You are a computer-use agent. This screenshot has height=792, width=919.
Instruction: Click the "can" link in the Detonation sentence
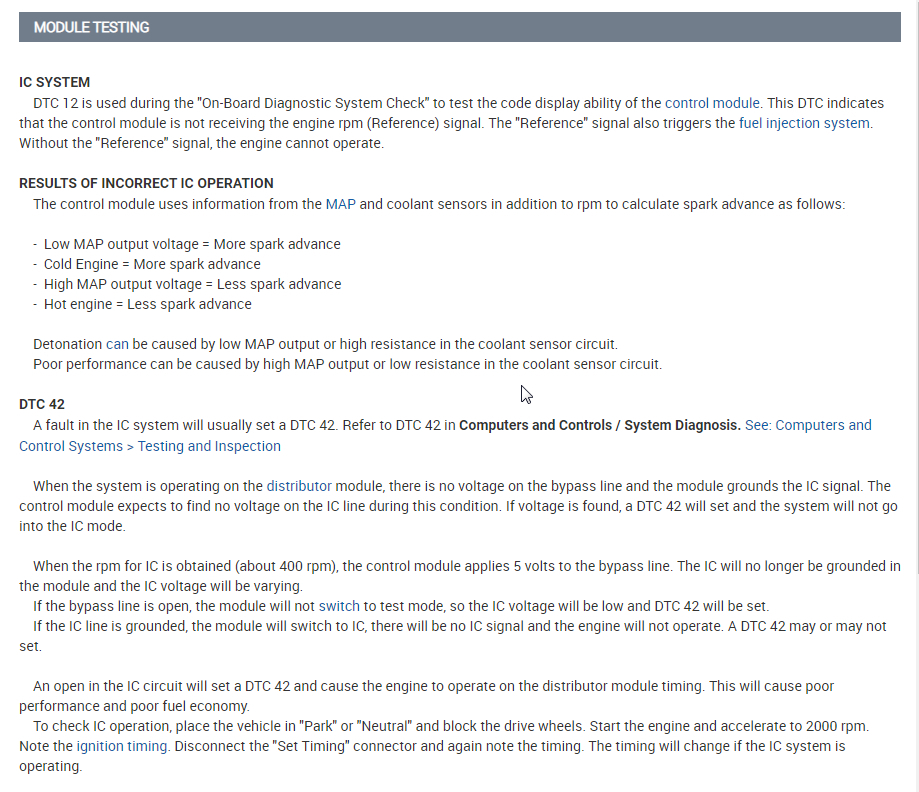(117, 344)
